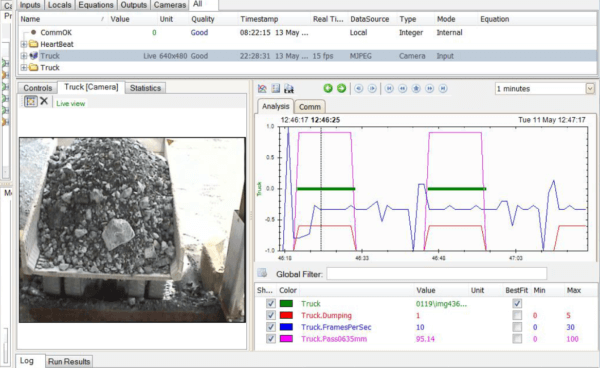This screenshot has height=368, width=600.
Task: Click the green Truck color swatch
Action: [286, 304]
